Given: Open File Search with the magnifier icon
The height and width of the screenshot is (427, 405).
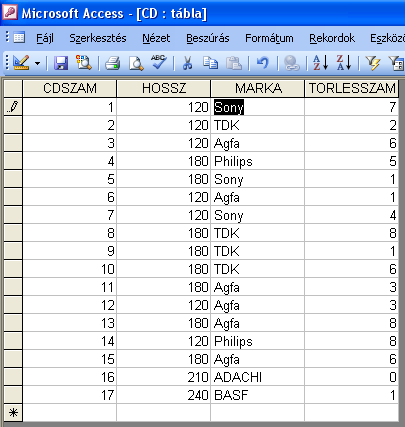Looking at the screenshot, I should tap(83, 62).
